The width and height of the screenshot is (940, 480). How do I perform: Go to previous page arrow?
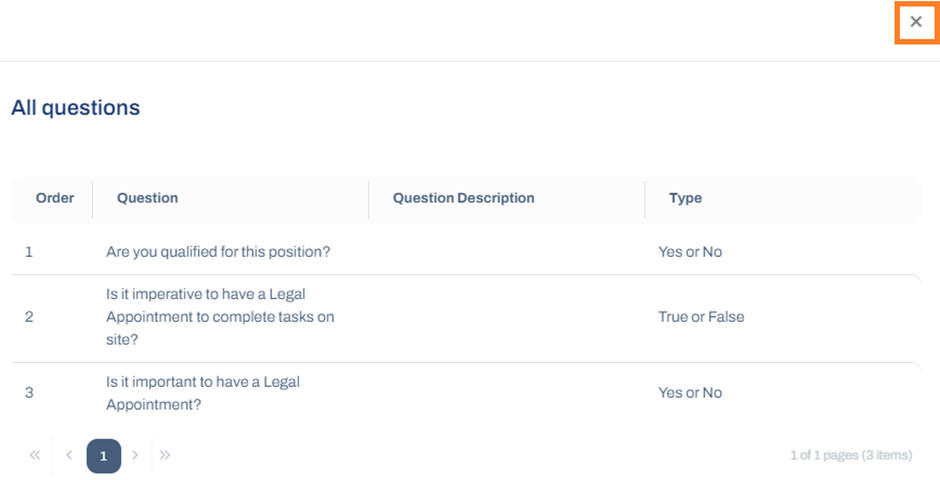(69, 455)
